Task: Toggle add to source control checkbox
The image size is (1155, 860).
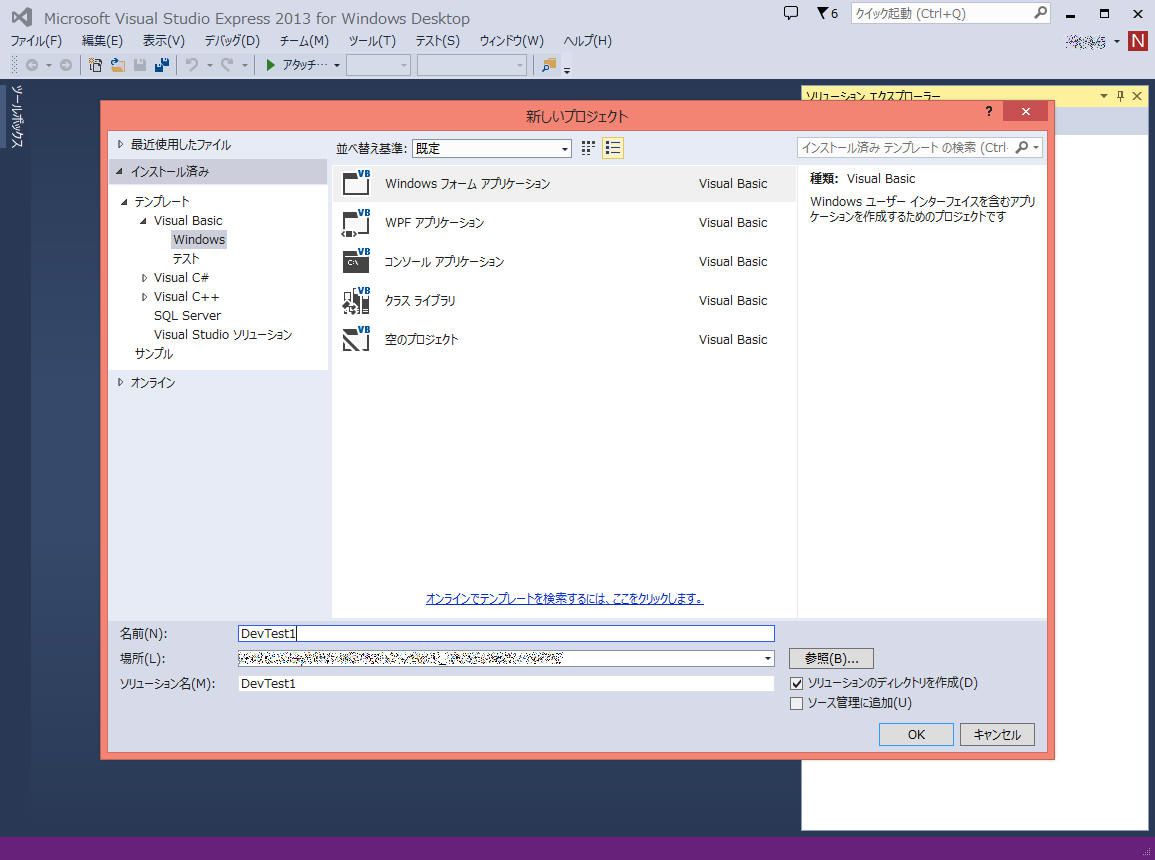Action: (796, 703)
